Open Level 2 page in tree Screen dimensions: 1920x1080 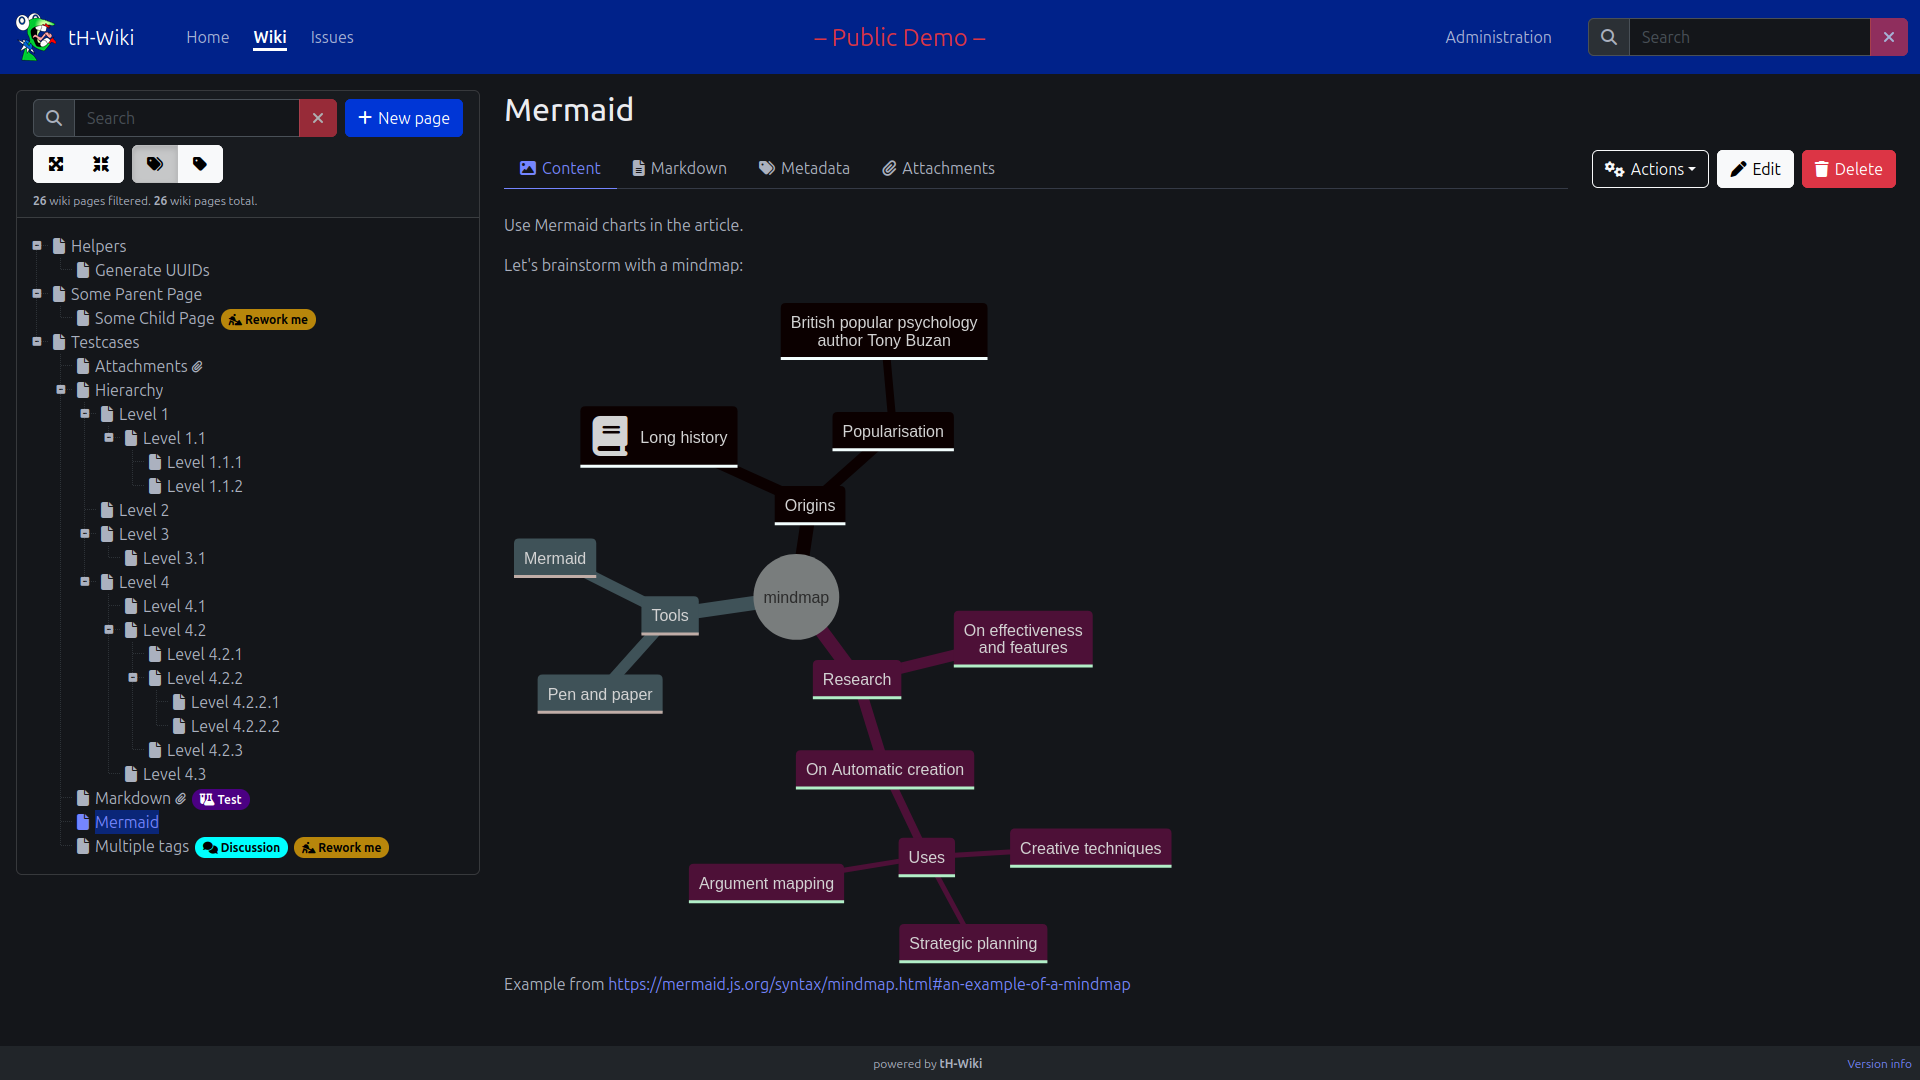143,510
